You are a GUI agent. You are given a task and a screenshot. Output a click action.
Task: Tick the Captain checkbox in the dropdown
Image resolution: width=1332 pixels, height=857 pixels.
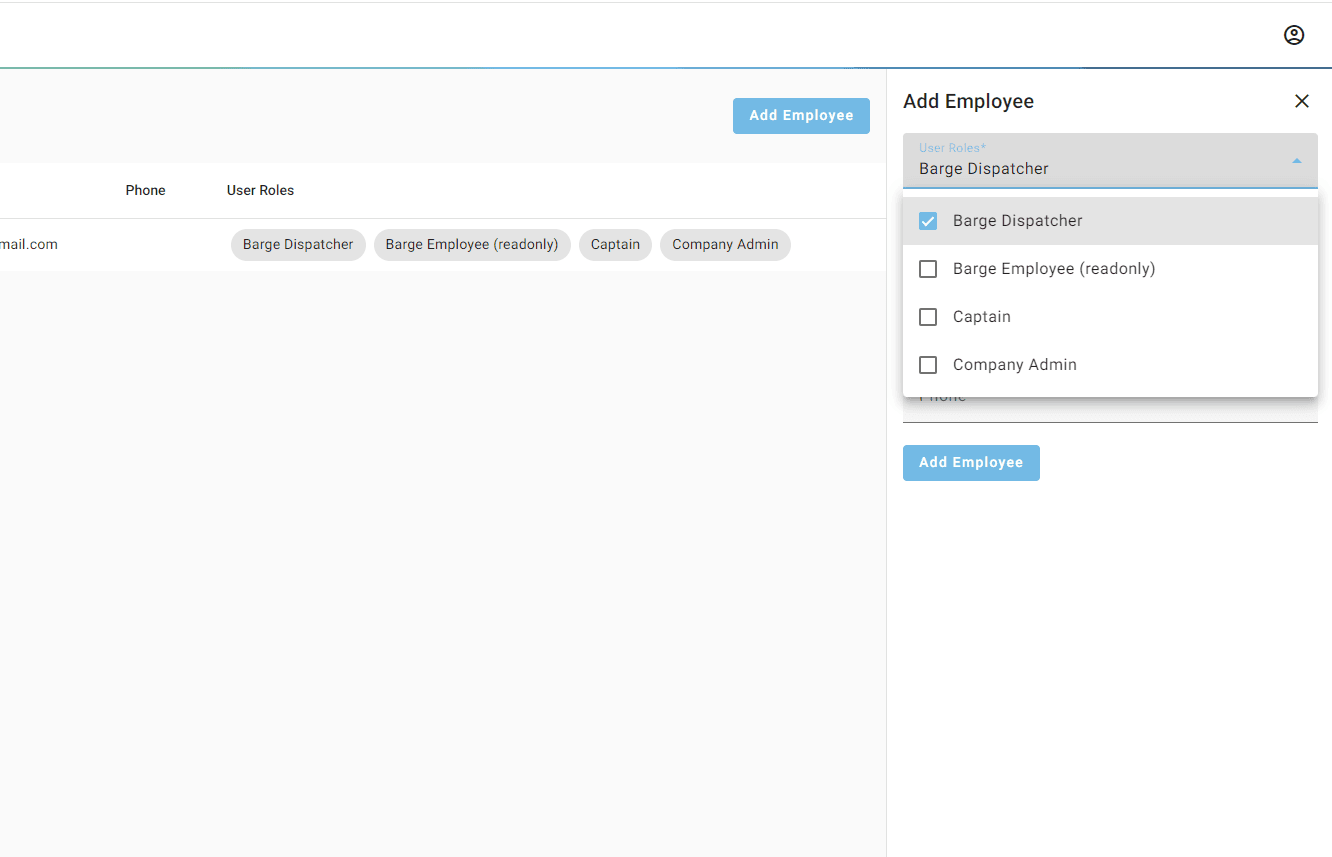point(928,317)
